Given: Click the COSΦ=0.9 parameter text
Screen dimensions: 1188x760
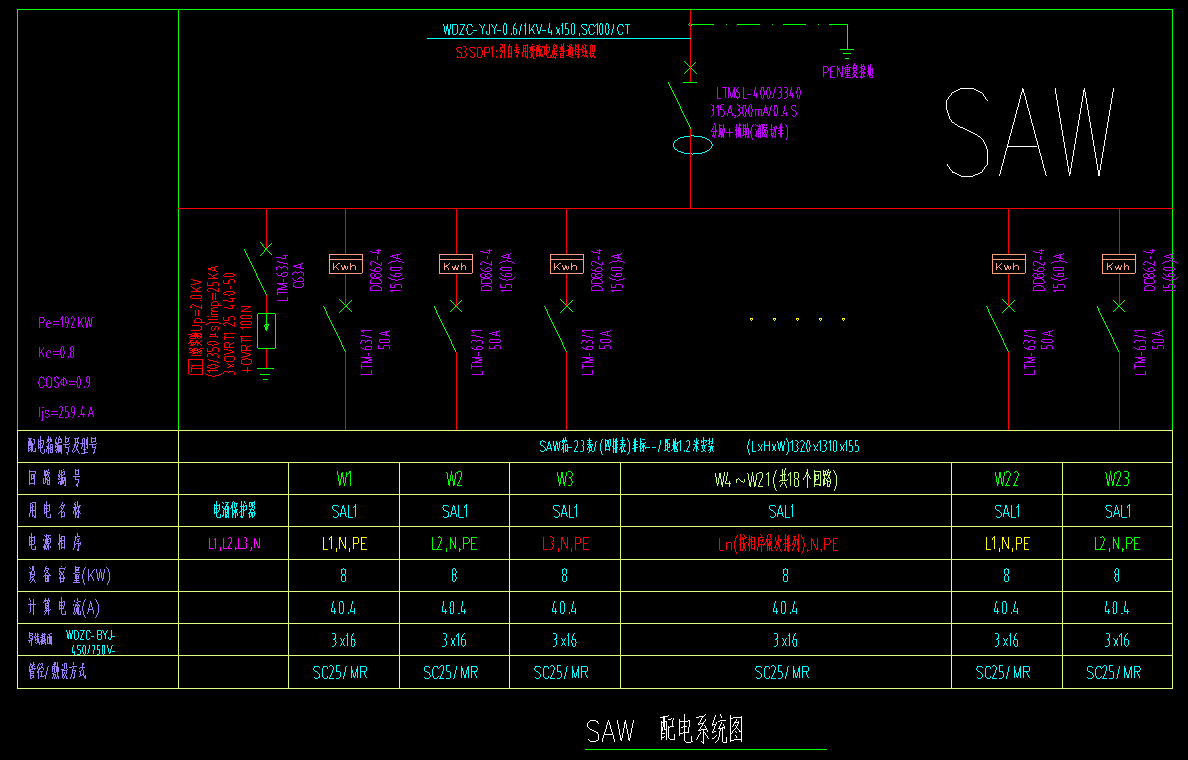Looking at the screenshot, I should (x=64, y=382).
